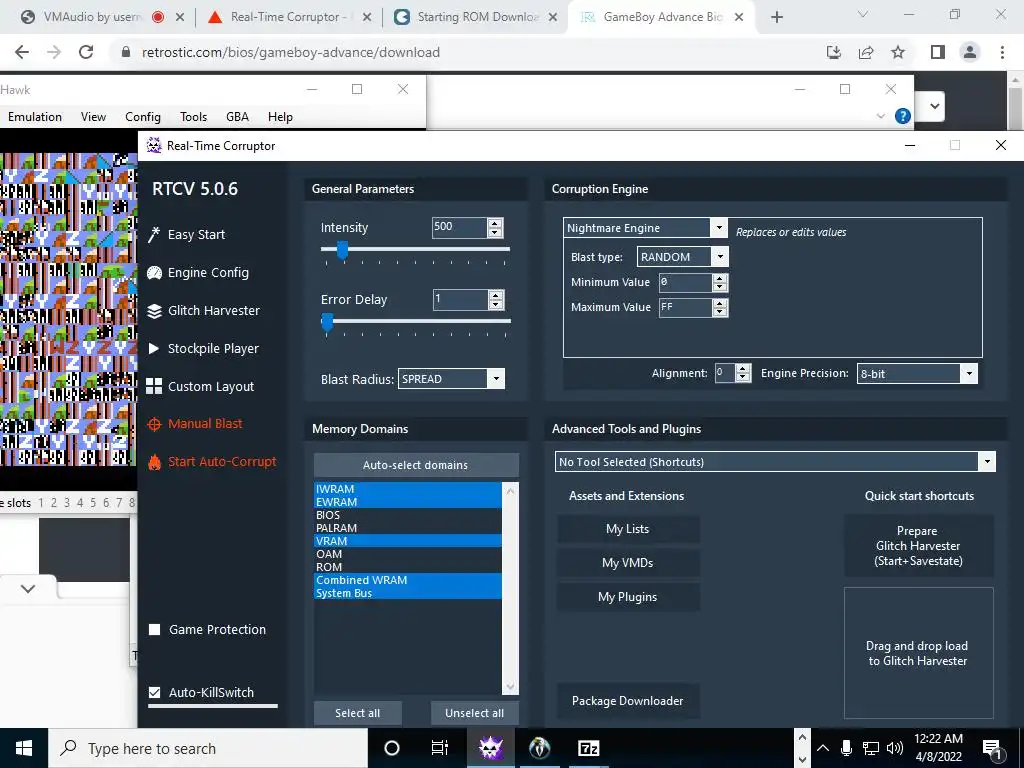
Task: Deselect VRAM memory domain
Action: pos(408,541)
